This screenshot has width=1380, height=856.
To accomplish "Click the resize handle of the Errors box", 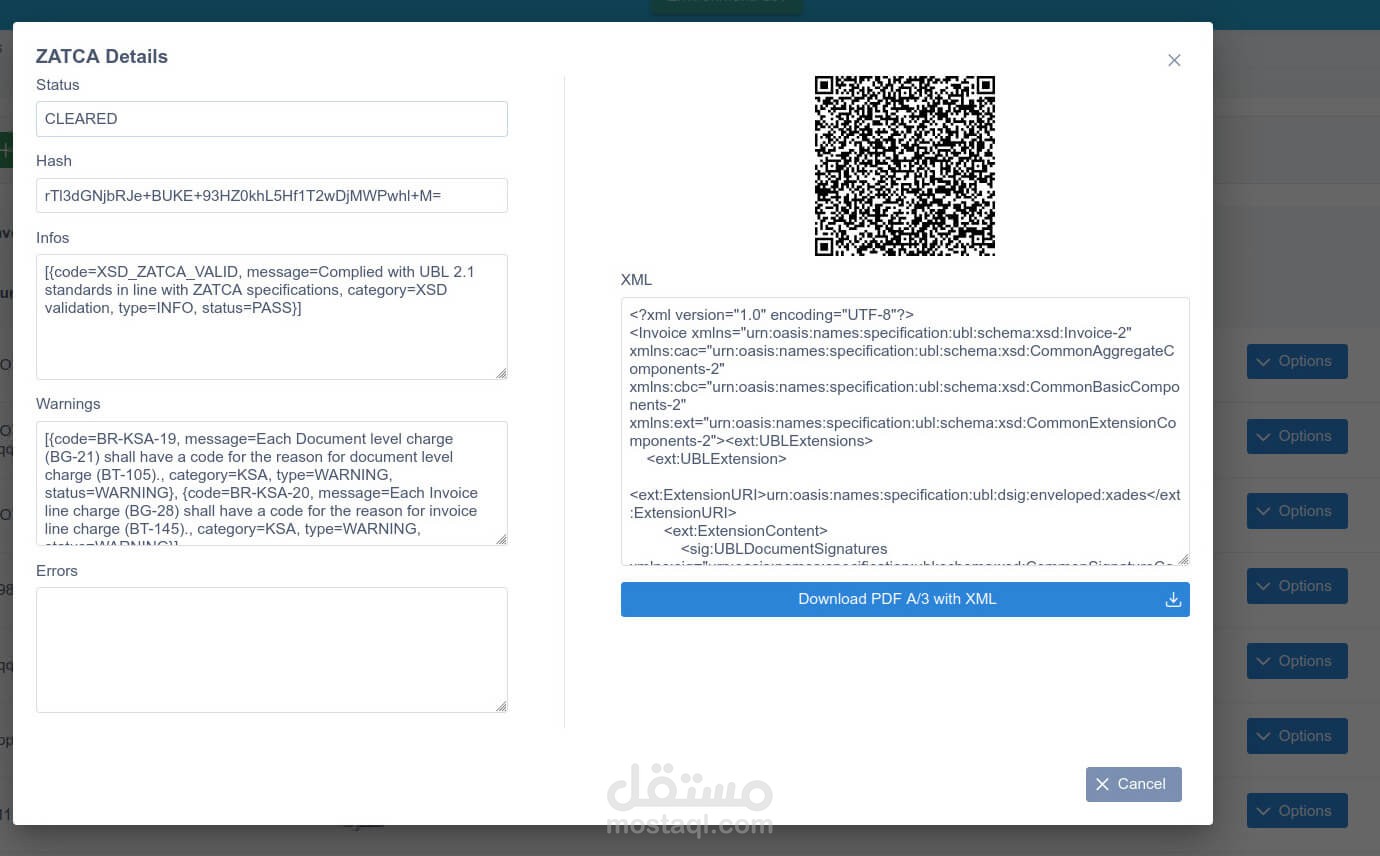I will pos(501,706).
